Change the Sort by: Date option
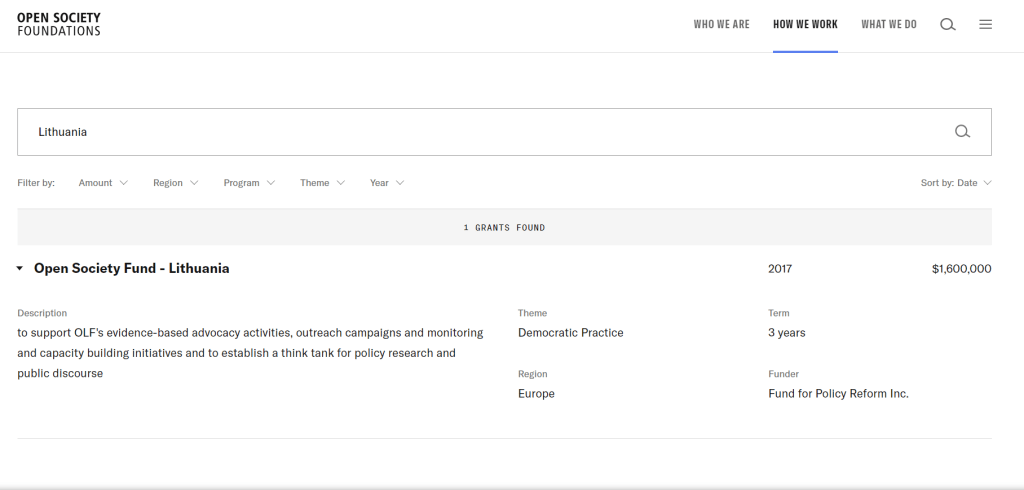This screenshot has height=490, width=1024. click(955, 183)
